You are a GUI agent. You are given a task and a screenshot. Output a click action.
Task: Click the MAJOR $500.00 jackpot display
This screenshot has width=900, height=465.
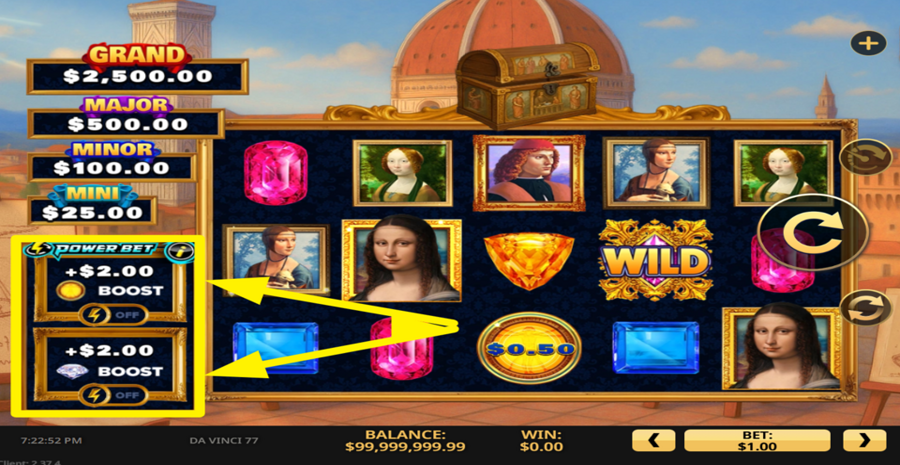pyautogui.click(x=126, y=118)
